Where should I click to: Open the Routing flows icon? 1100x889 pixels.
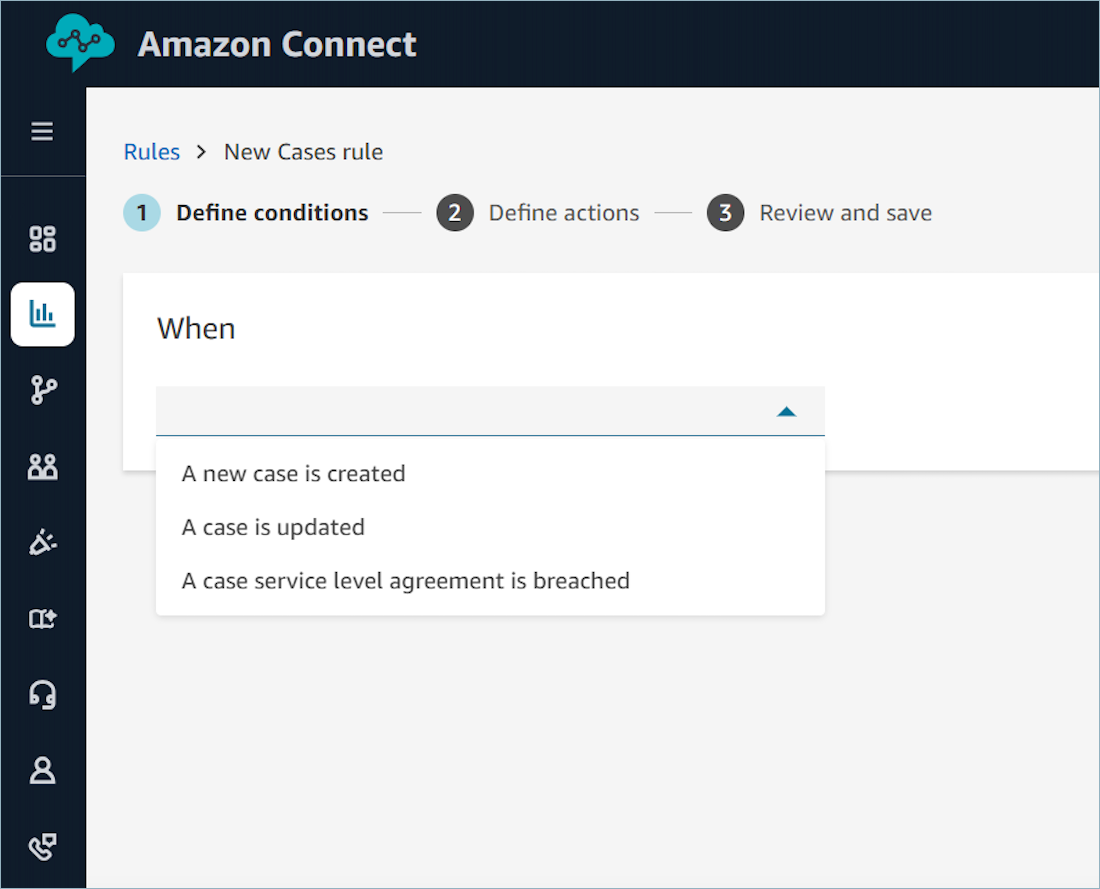tap(42, 390)
